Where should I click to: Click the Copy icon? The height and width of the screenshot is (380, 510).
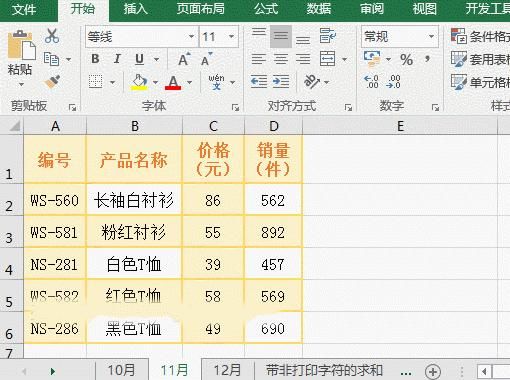pyautogui.click(x=51, y=59)
